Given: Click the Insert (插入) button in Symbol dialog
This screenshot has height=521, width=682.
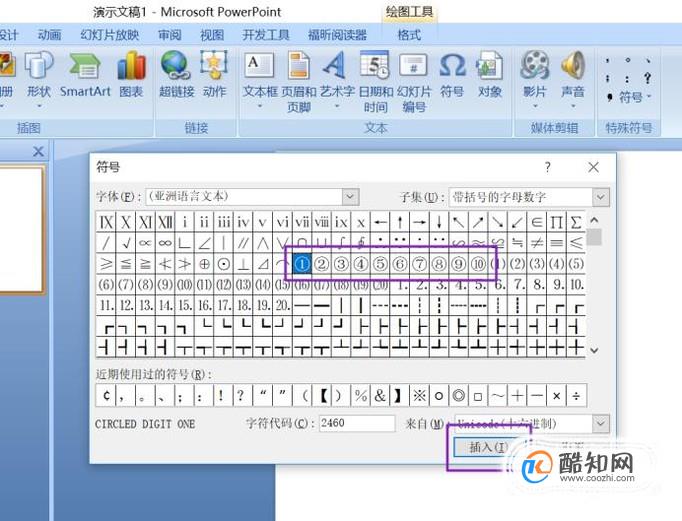Looking at the screenshot, I should 487,447.
